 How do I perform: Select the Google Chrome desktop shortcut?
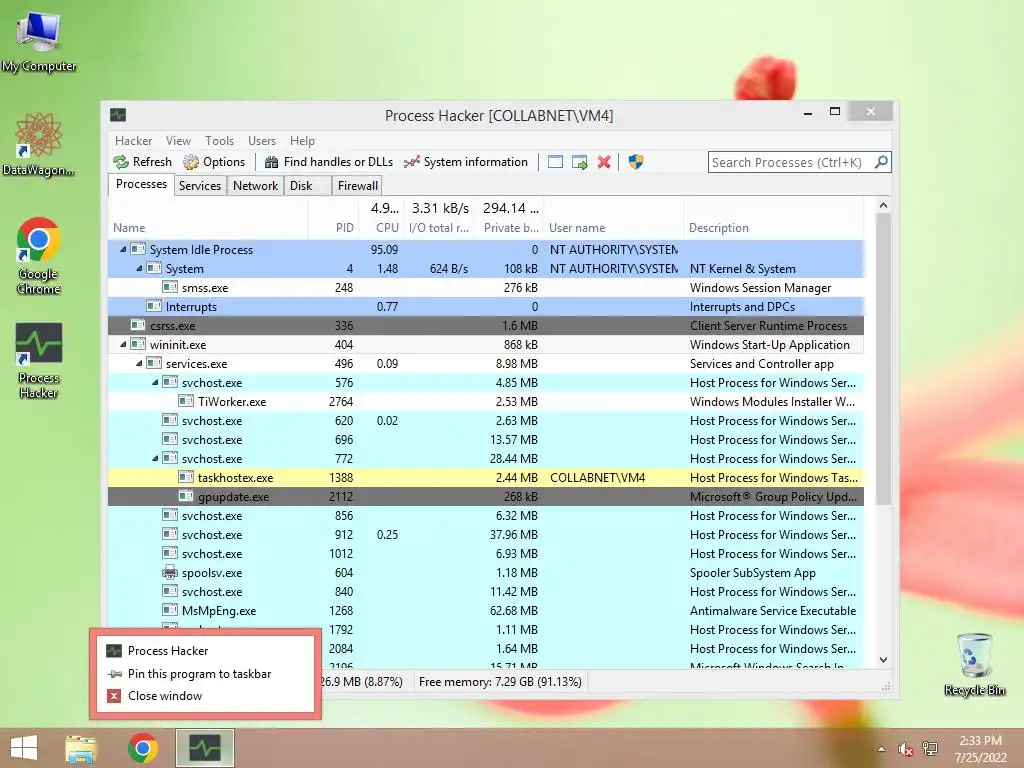pos(39,256)
